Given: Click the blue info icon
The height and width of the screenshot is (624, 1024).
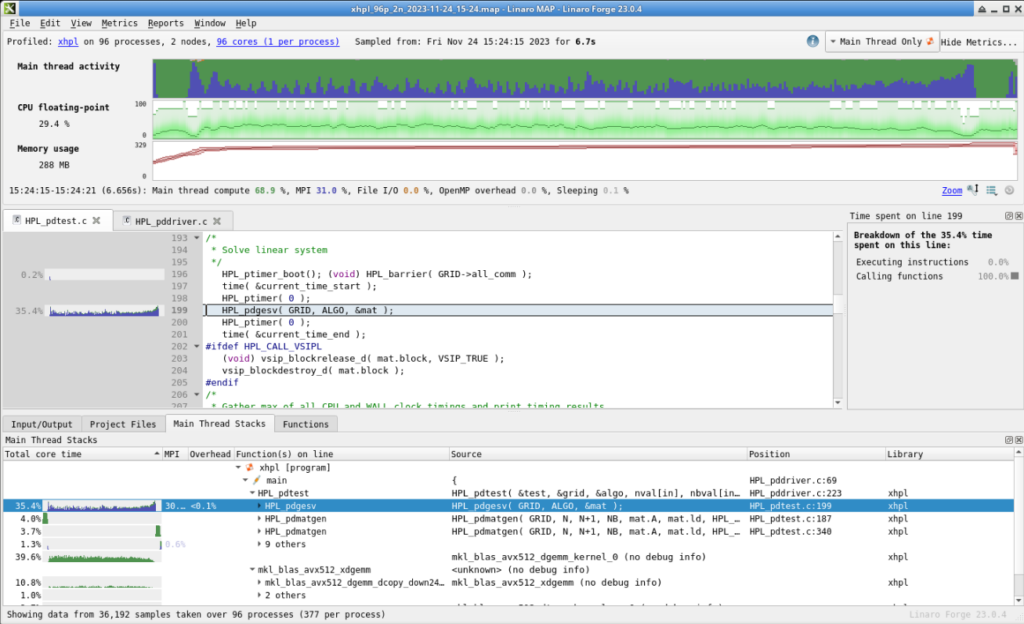Looking at the screenshot, I should (812, 41).
